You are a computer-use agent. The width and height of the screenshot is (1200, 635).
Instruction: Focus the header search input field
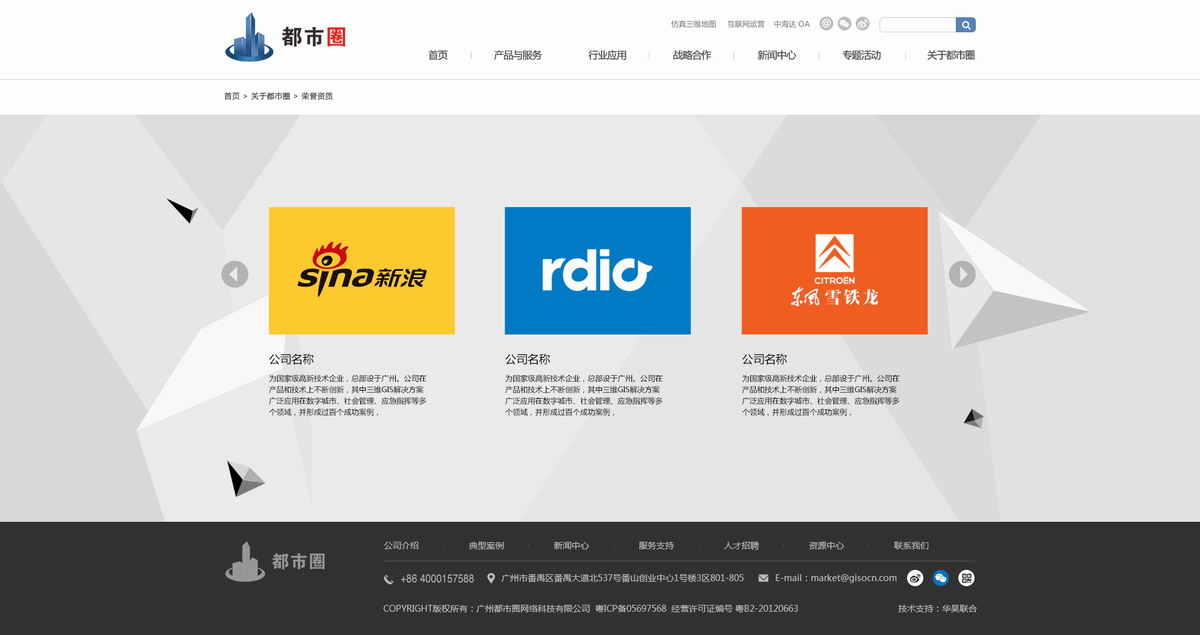point(917,25)
